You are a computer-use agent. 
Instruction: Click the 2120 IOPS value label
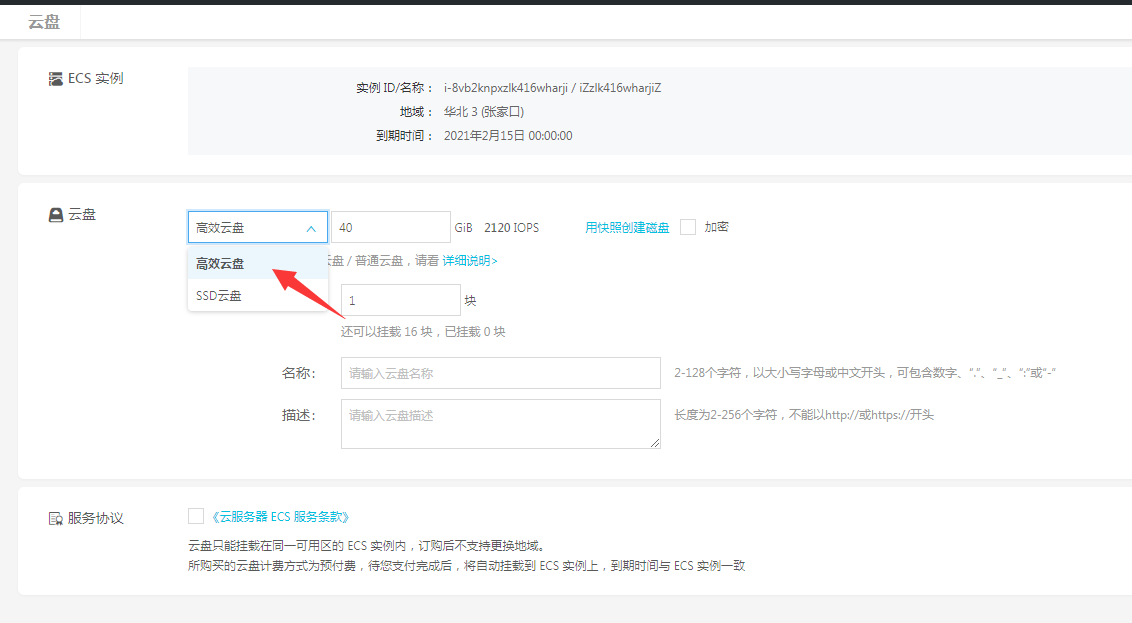tap(511, 228)
